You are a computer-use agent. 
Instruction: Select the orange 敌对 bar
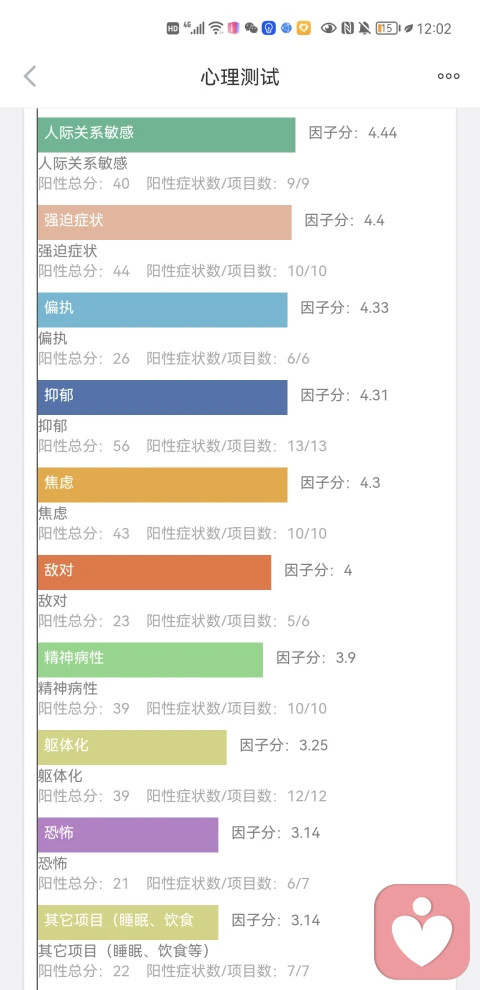(x=154, y=572)
